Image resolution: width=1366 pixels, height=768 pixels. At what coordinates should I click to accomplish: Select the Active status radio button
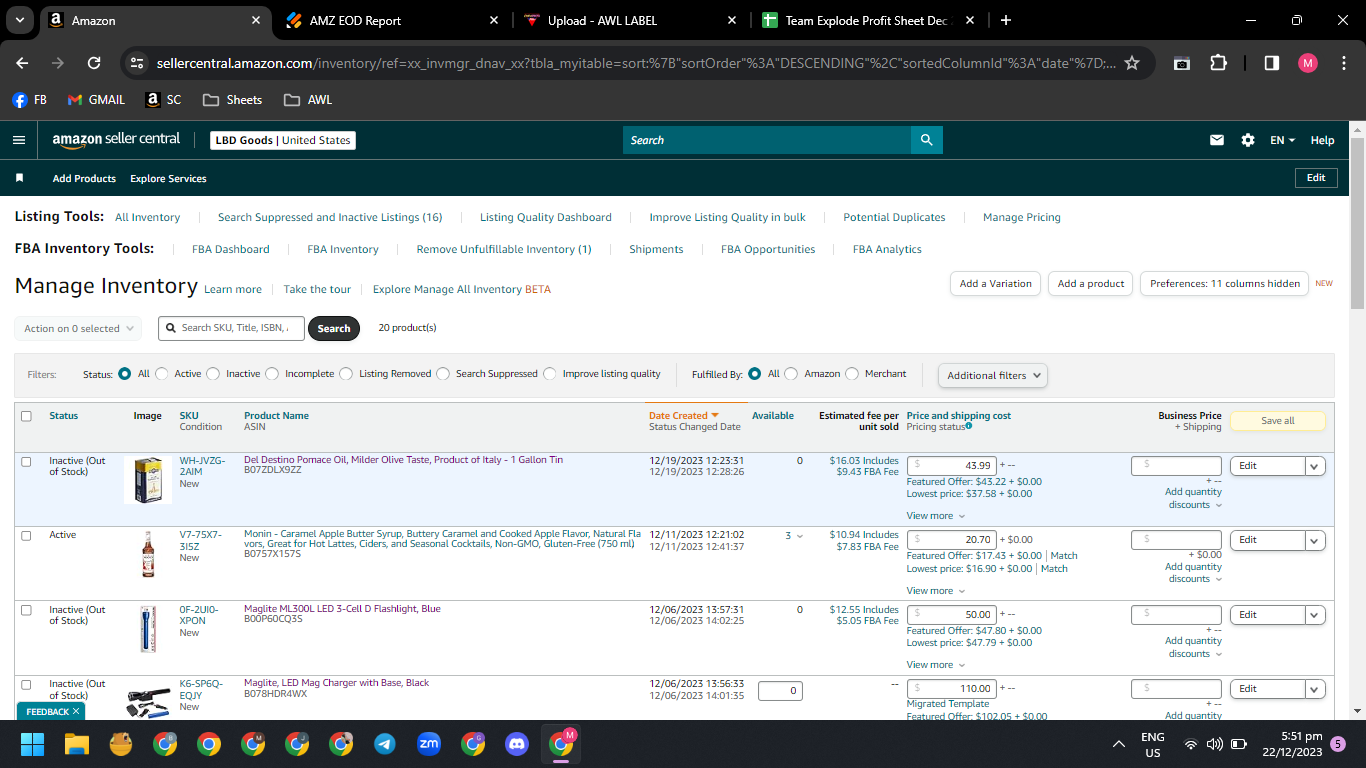tap(162, 374)
